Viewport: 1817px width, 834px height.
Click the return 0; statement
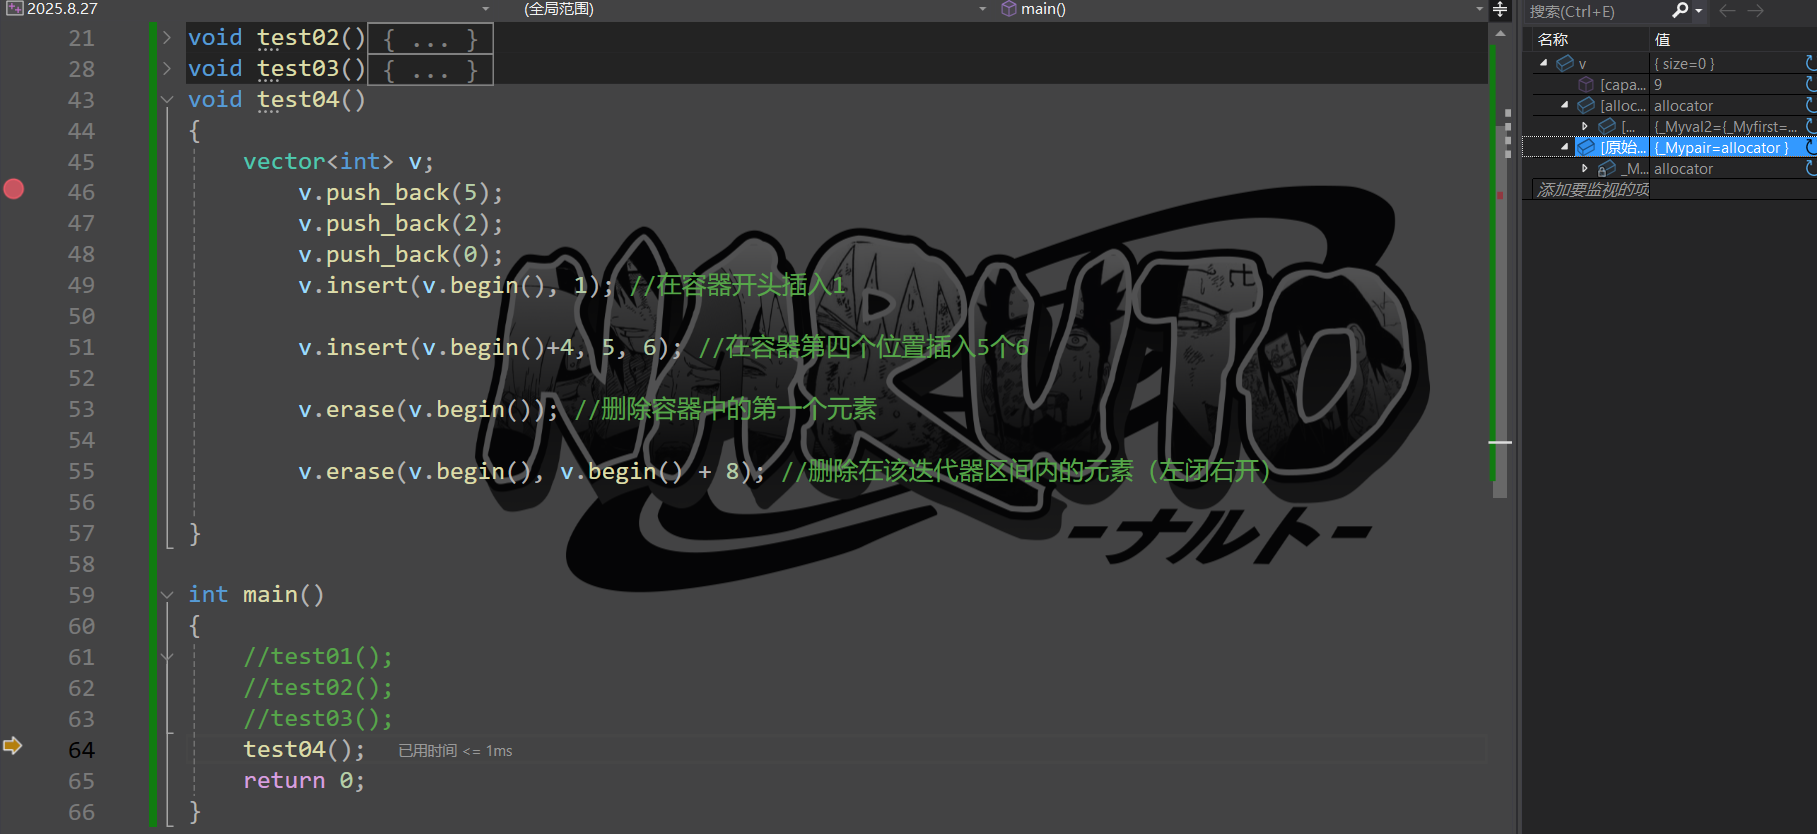(x=304, y=780)
